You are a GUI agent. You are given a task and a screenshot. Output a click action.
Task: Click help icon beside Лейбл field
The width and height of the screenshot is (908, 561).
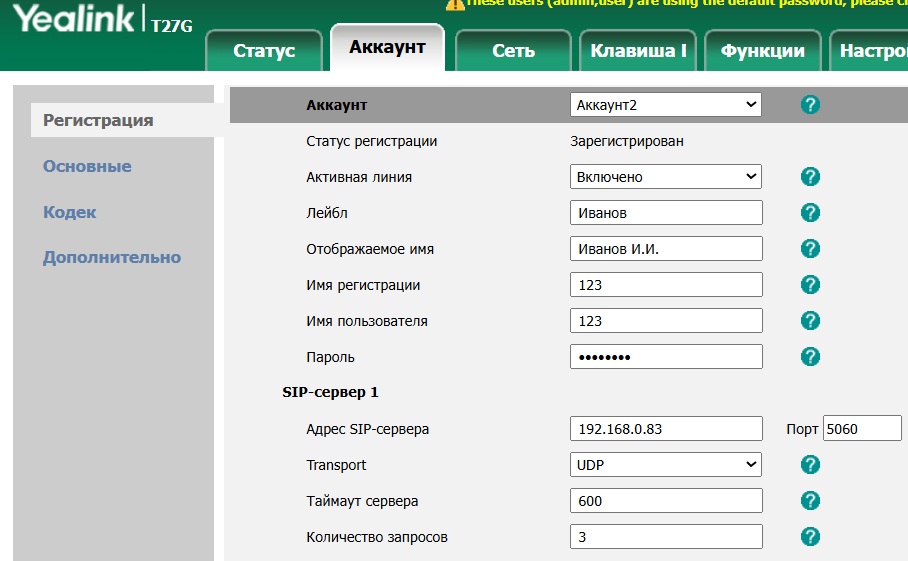click(x=810, y=213)
